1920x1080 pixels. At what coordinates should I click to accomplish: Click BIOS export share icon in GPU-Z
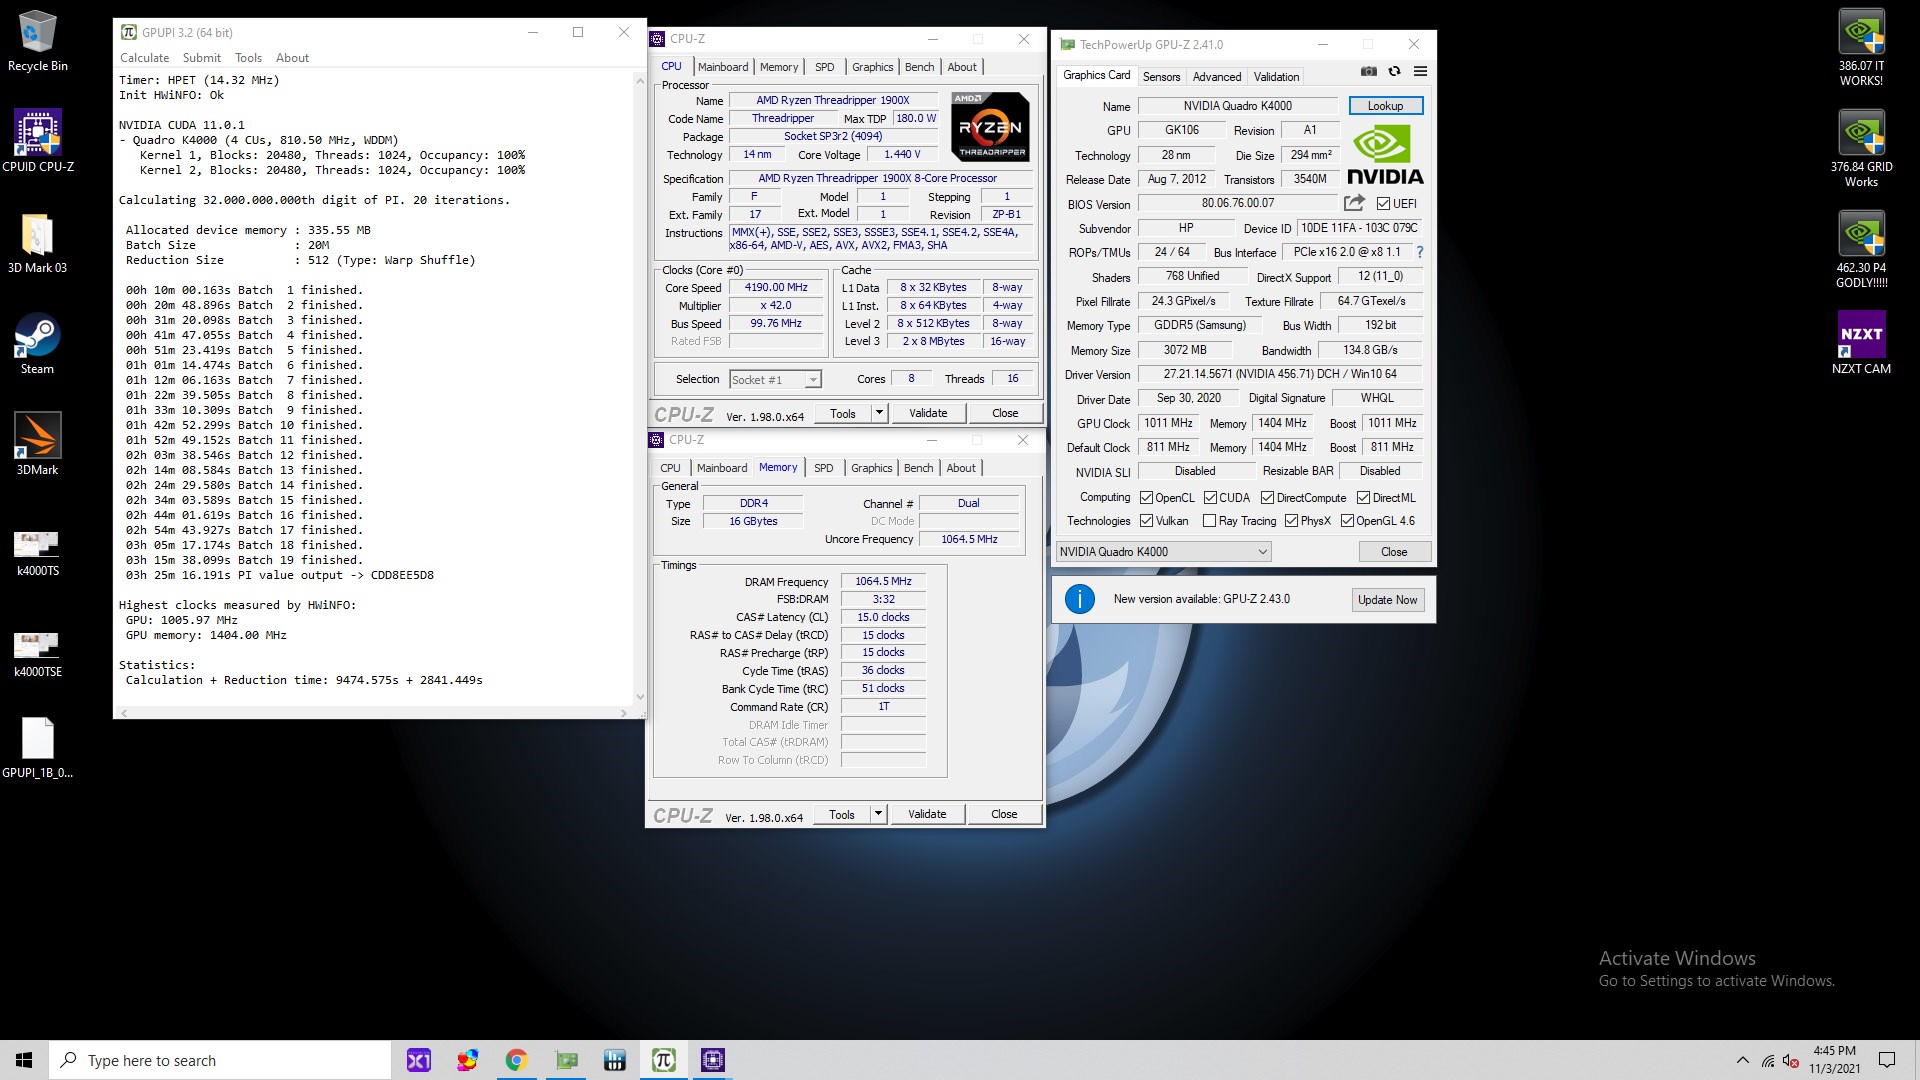pyautogui.click(x=1354, y=203)
